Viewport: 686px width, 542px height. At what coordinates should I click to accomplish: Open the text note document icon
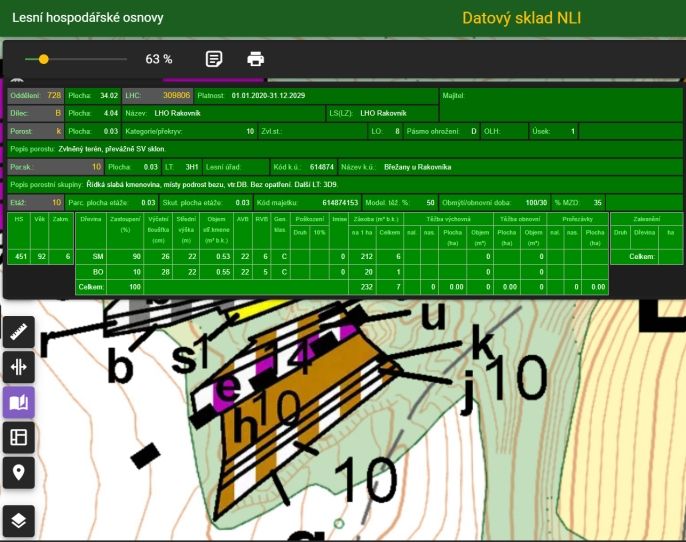click(x=214, y=59)
